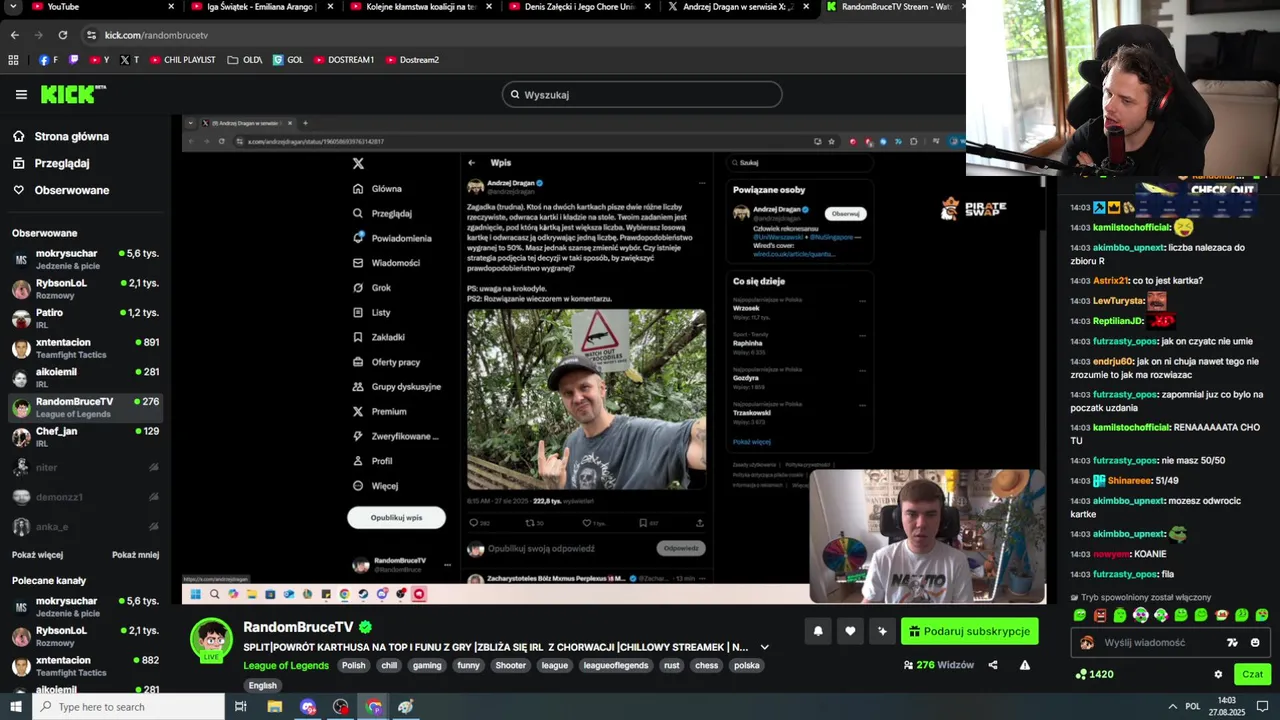Image resolution: width=1280 pixels, height=720 pixels.
Task: Click the chat commands slash icon
Action: (1232, 643)
